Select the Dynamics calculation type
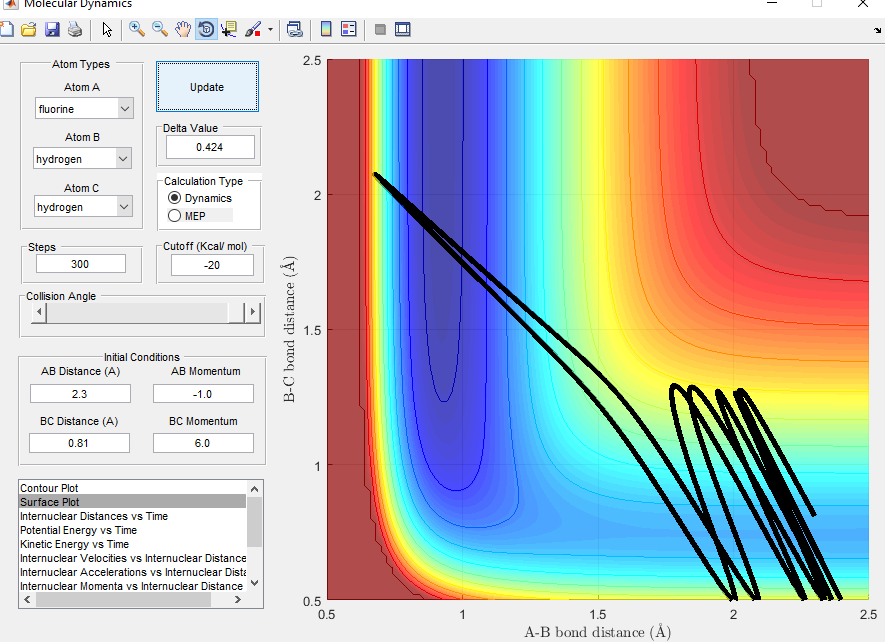The image size is (885, 642). [175, 198]
